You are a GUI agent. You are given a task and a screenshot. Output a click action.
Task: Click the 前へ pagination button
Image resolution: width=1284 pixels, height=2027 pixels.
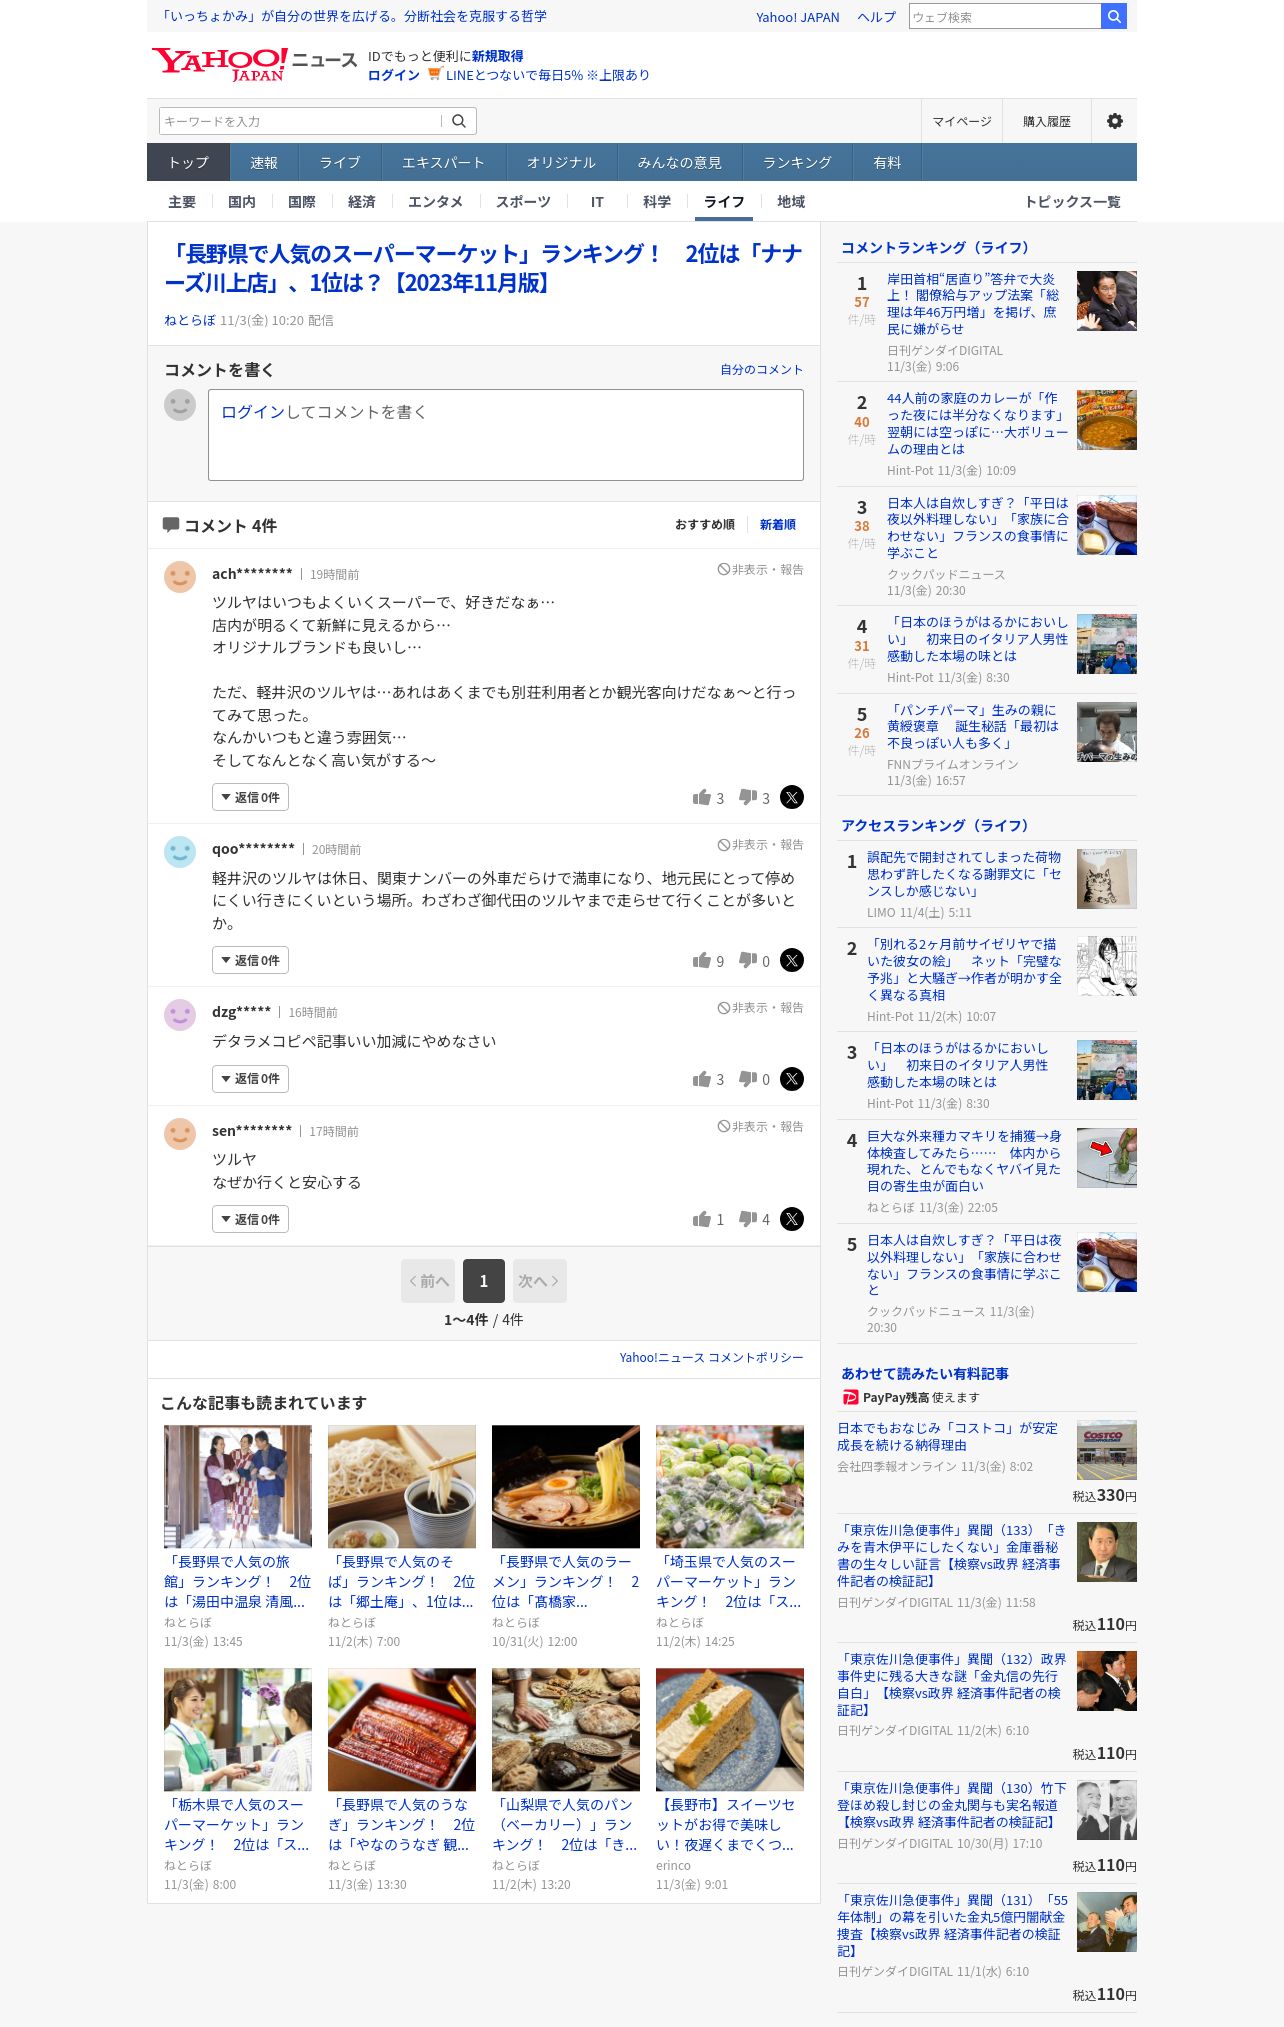[x=428, y=1281]
